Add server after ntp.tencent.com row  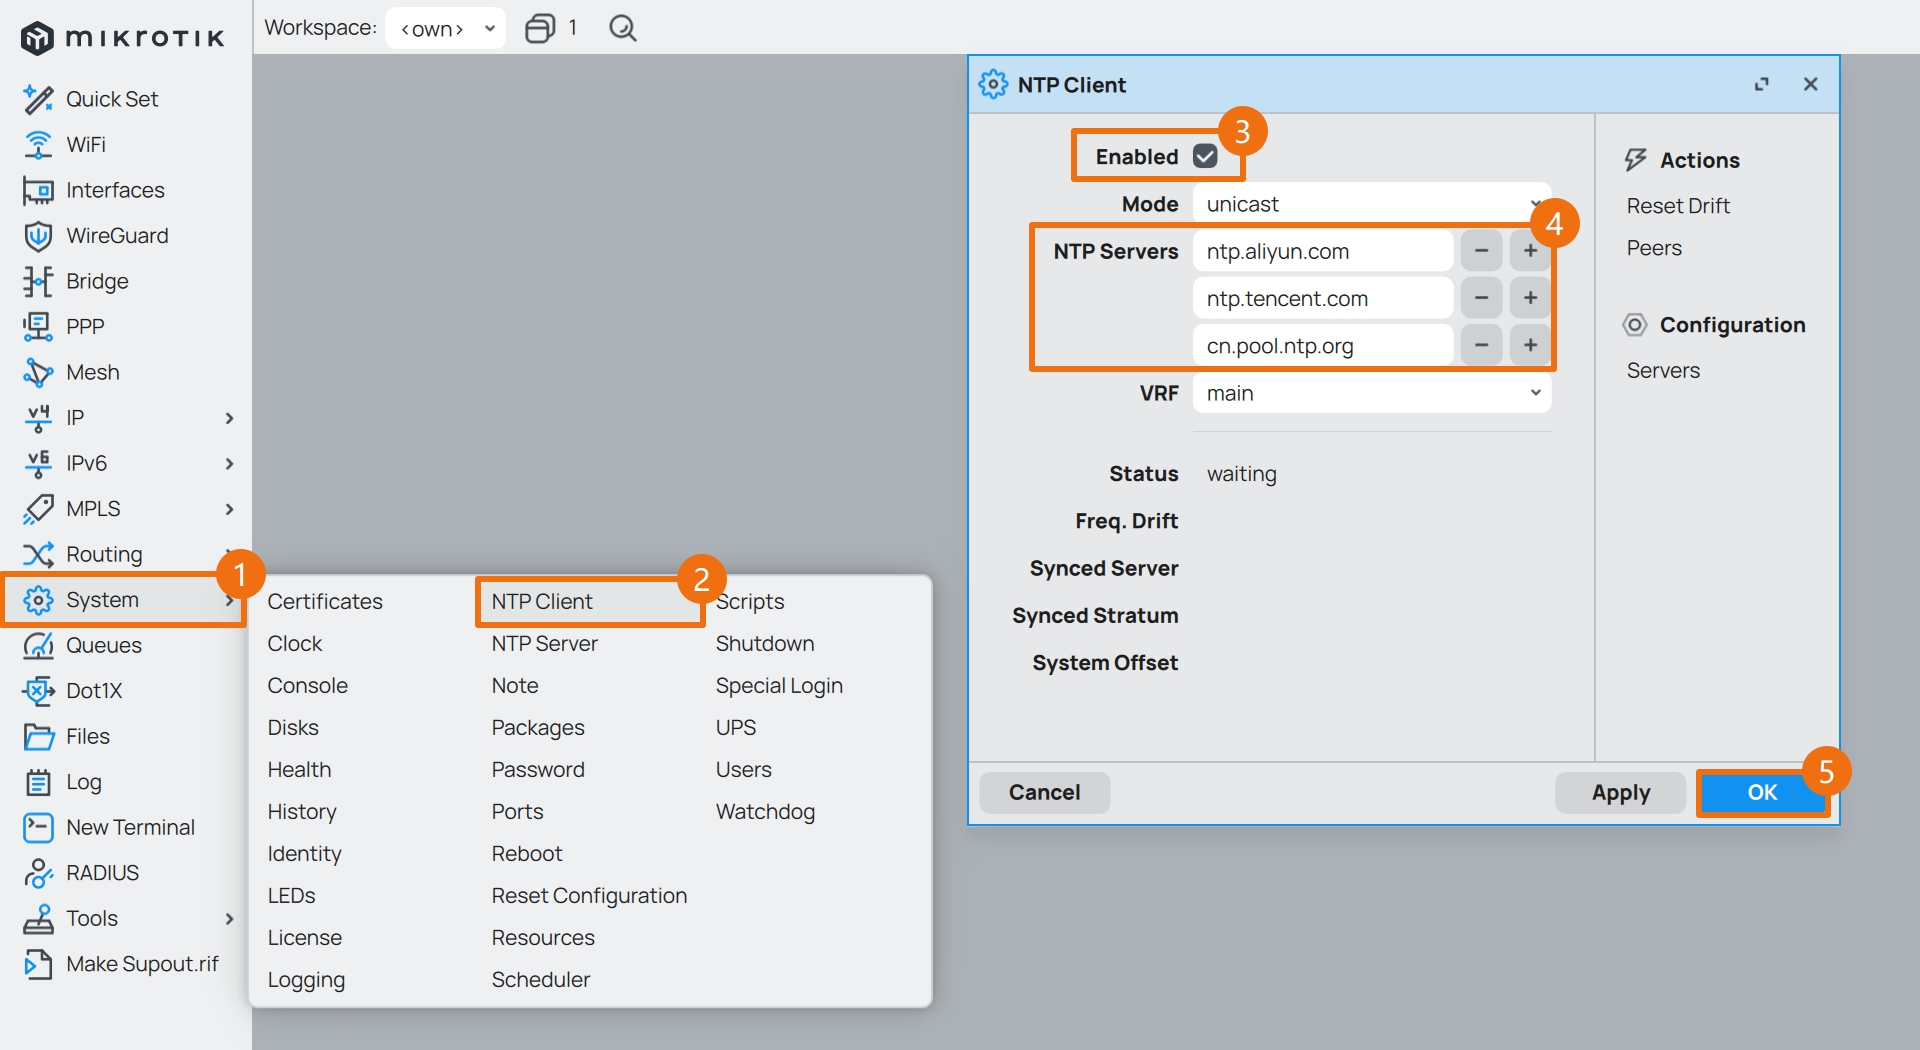(x=1530, y=298)
